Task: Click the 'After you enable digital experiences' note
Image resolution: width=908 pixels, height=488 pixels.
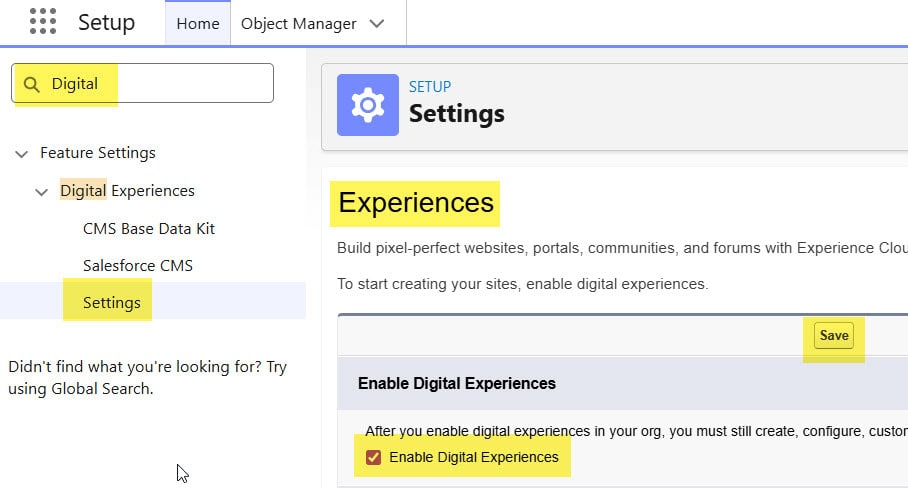Action: click(636, 431)
